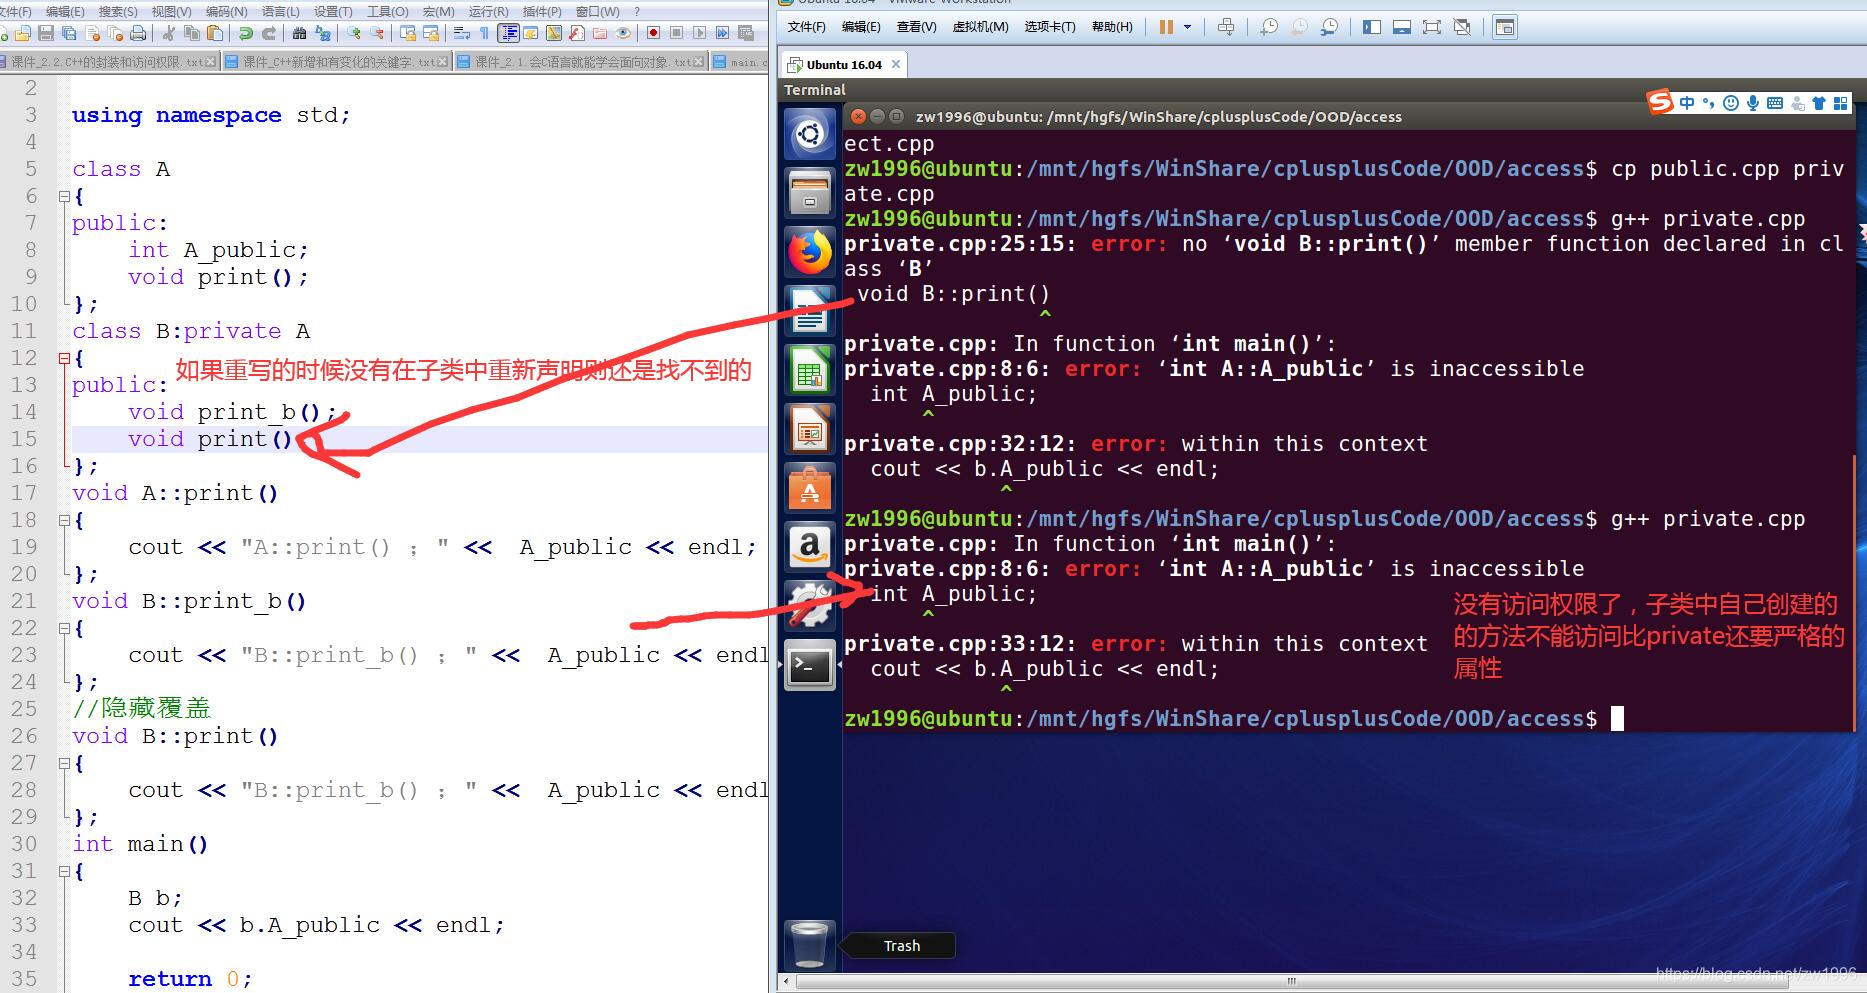The width and height of the screenshot is (1867, 993).
Task: Toggle VMware library sidebar view
Action: [x=1372, y=27]
